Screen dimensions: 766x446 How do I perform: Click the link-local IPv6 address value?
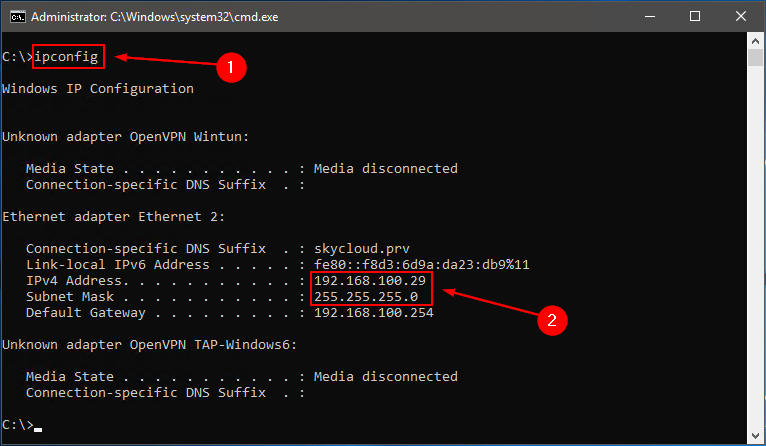[422, 265]
